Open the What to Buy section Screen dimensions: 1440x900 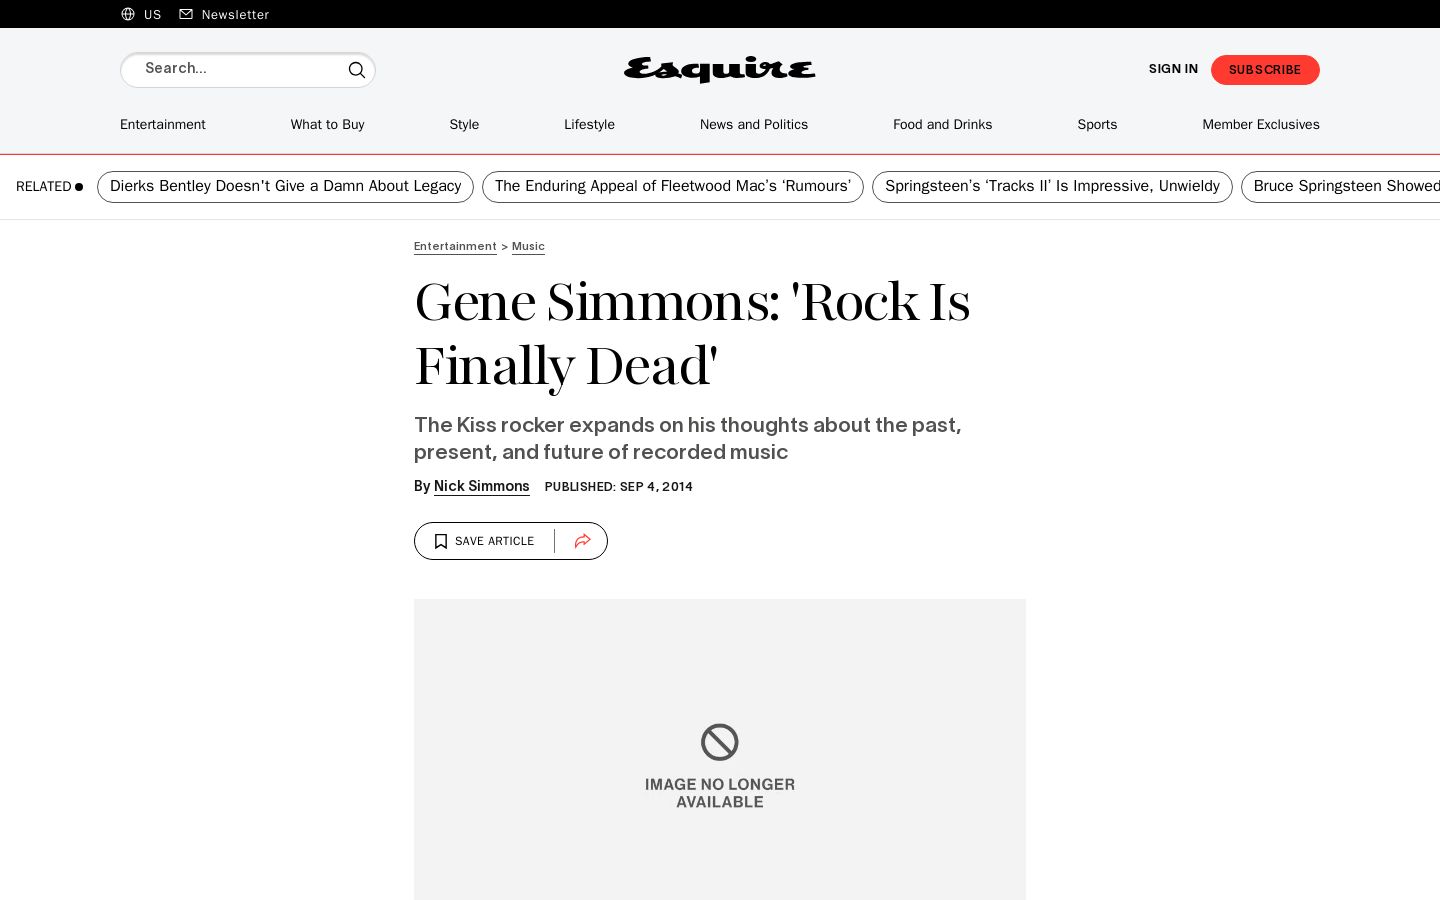(x=328, y=125)
